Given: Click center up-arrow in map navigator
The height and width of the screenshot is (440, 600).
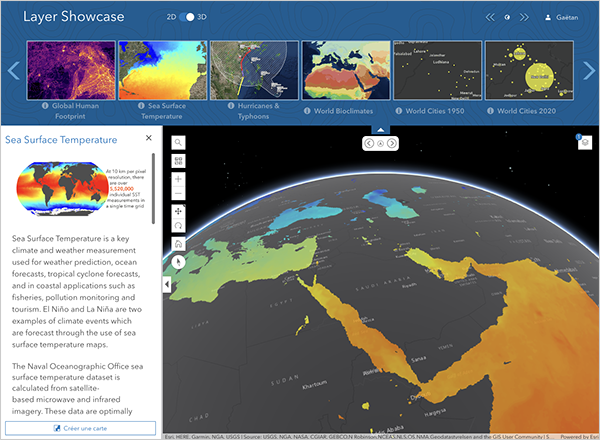Looking at the screenshot, I should (x=380, y=143).
